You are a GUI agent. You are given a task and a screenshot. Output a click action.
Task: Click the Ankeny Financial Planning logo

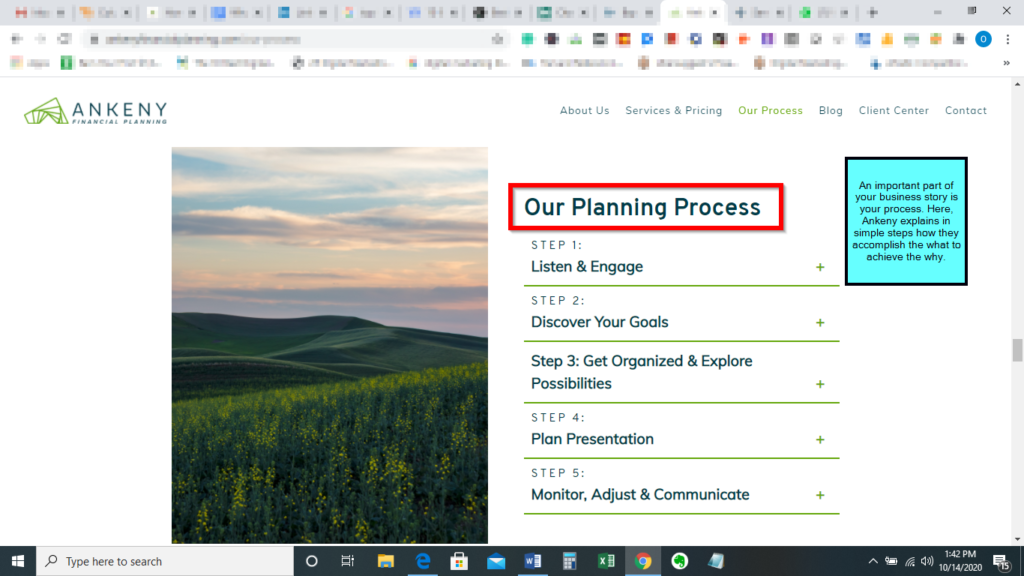[96, 111]
